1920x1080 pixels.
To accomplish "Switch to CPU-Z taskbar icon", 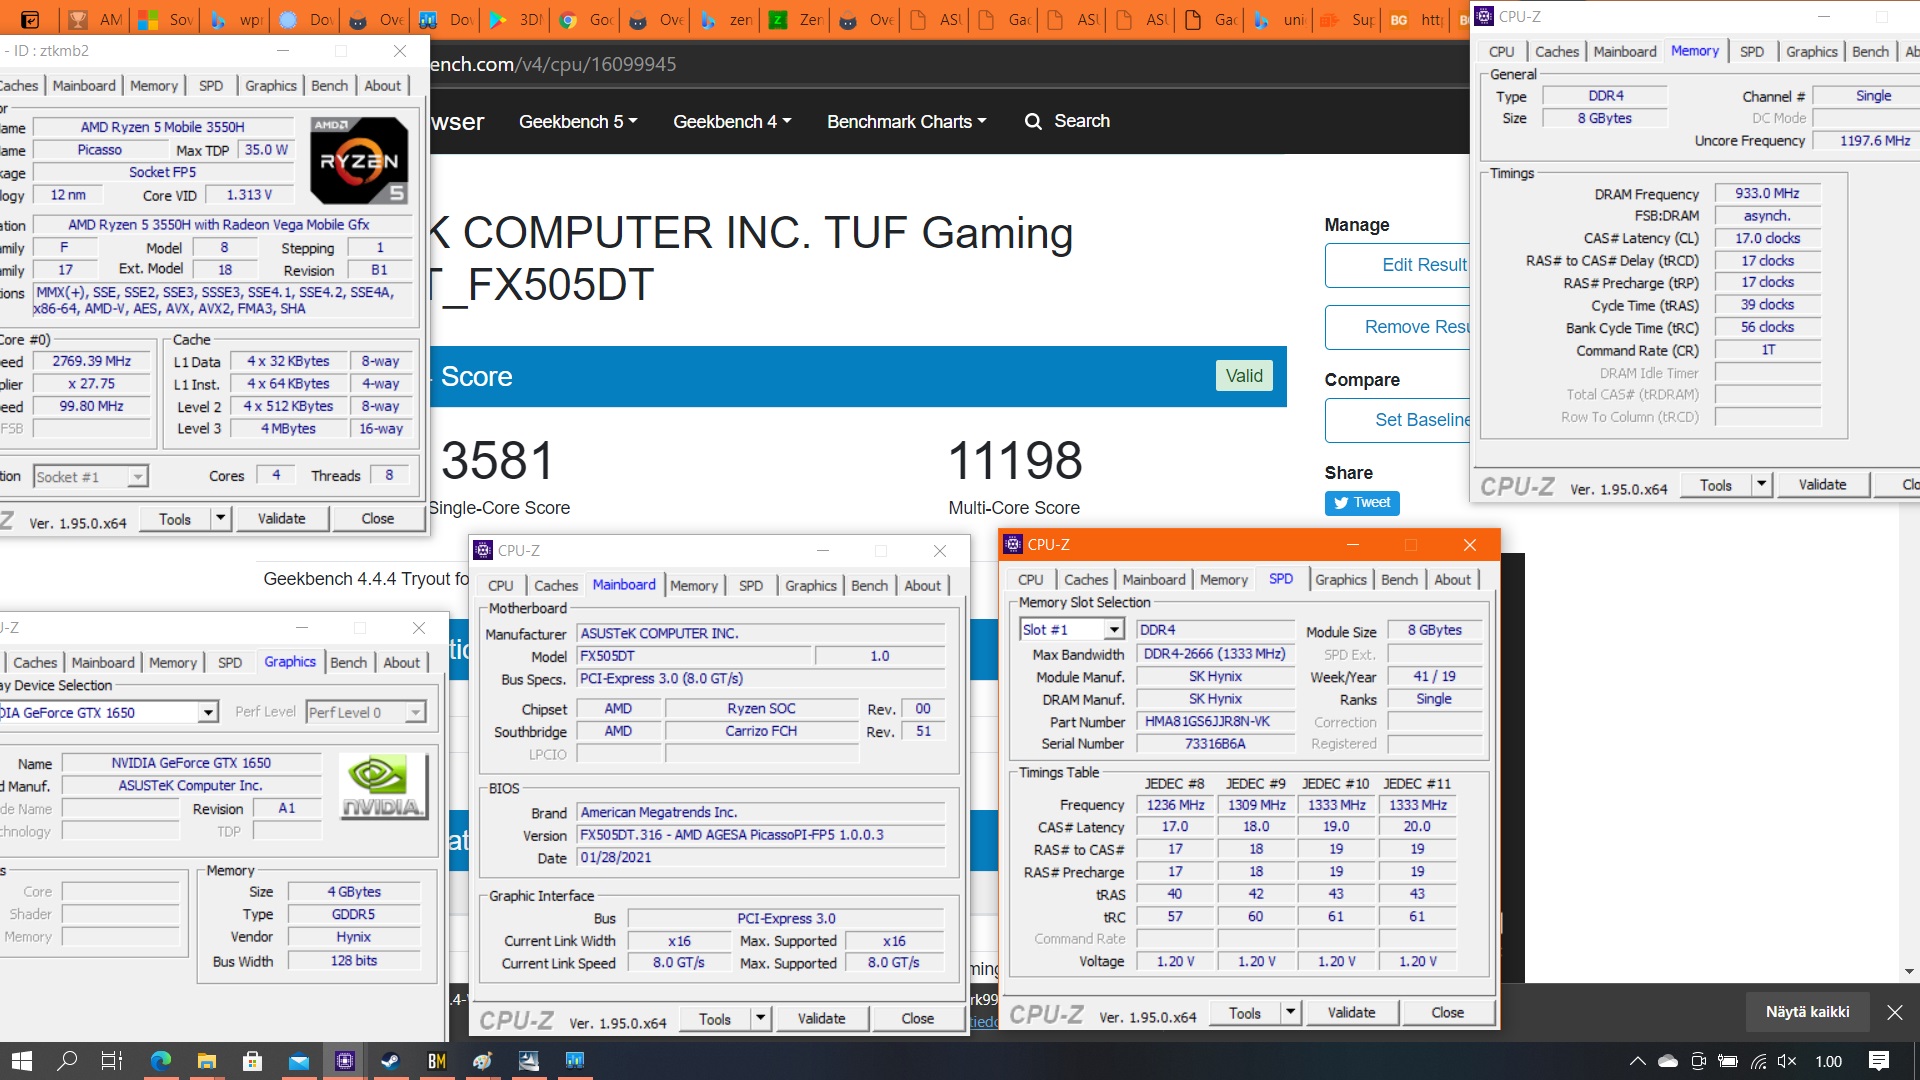I will click(x=345, y=1061).
